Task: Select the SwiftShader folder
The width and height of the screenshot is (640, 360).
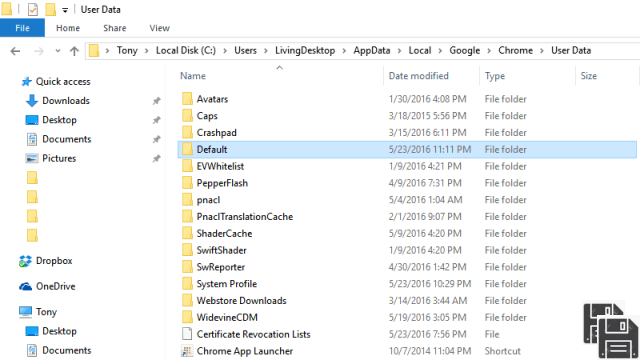Action: tap(221, 250)
